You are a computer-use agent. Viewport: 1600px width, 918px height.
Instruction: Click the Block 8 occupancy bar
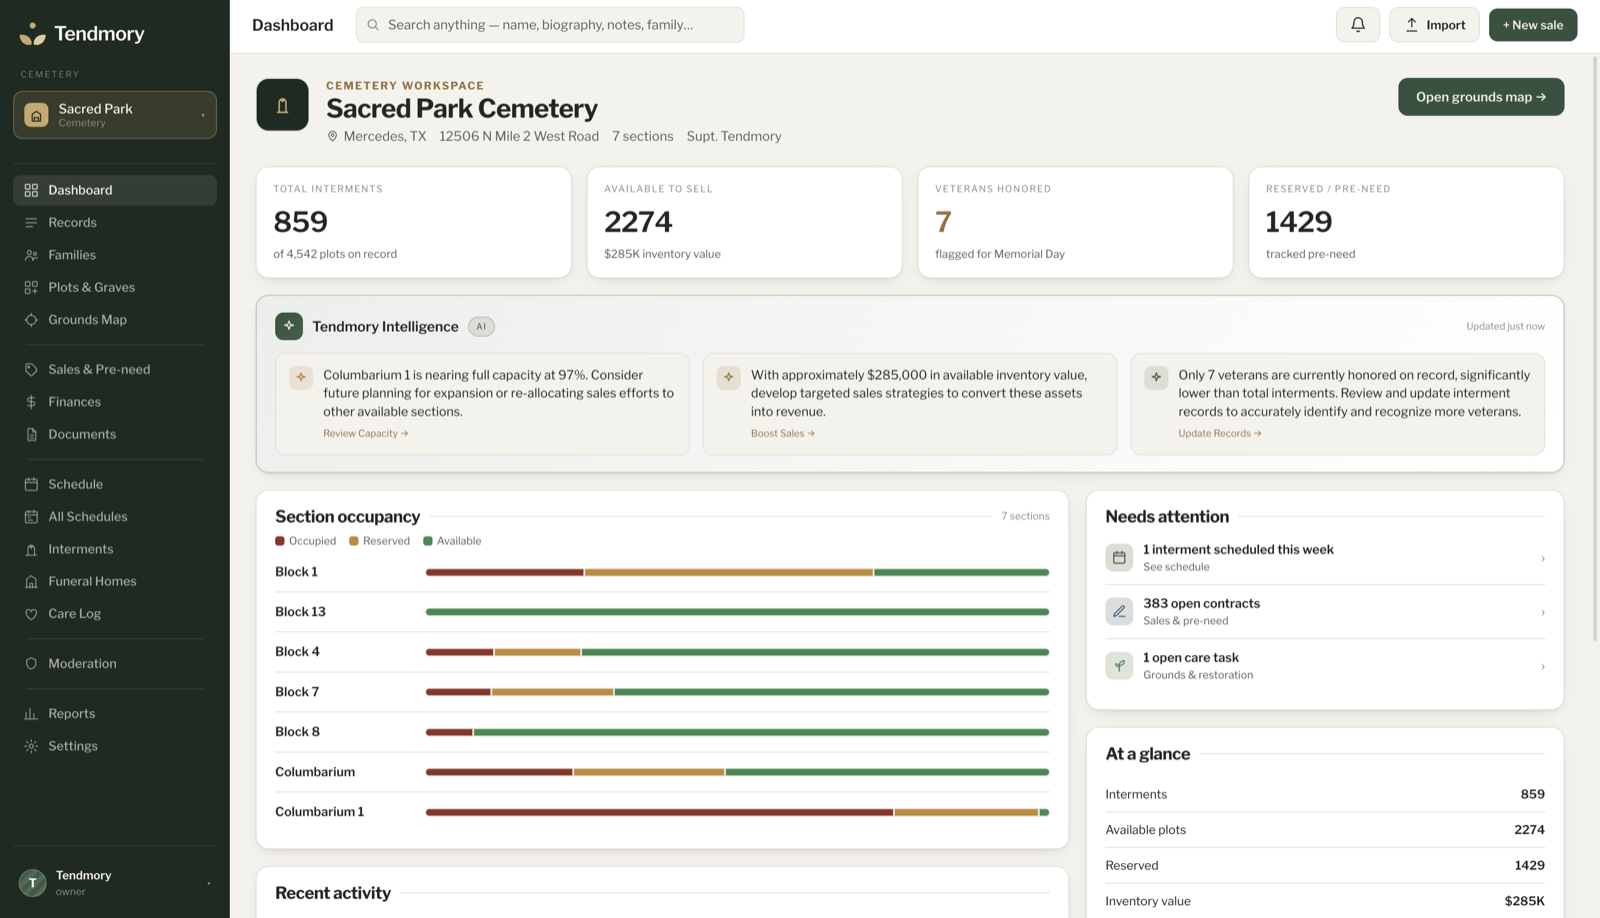tap(737, 732)
